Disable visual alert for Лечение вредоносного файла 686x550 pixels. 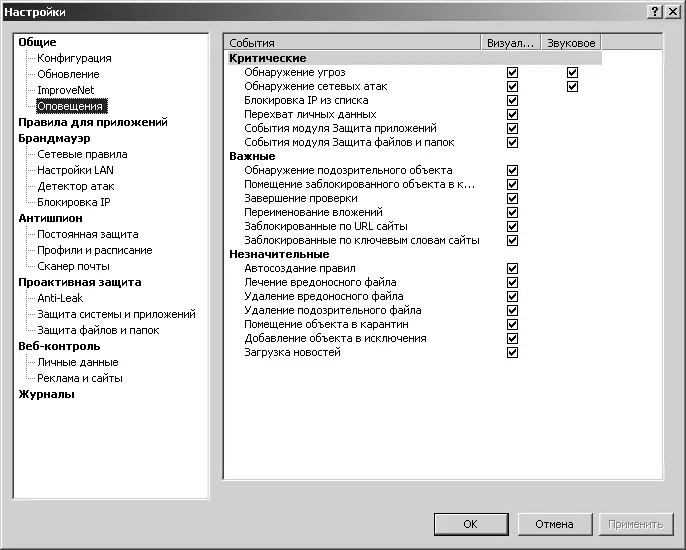click(x=513, y=283)
